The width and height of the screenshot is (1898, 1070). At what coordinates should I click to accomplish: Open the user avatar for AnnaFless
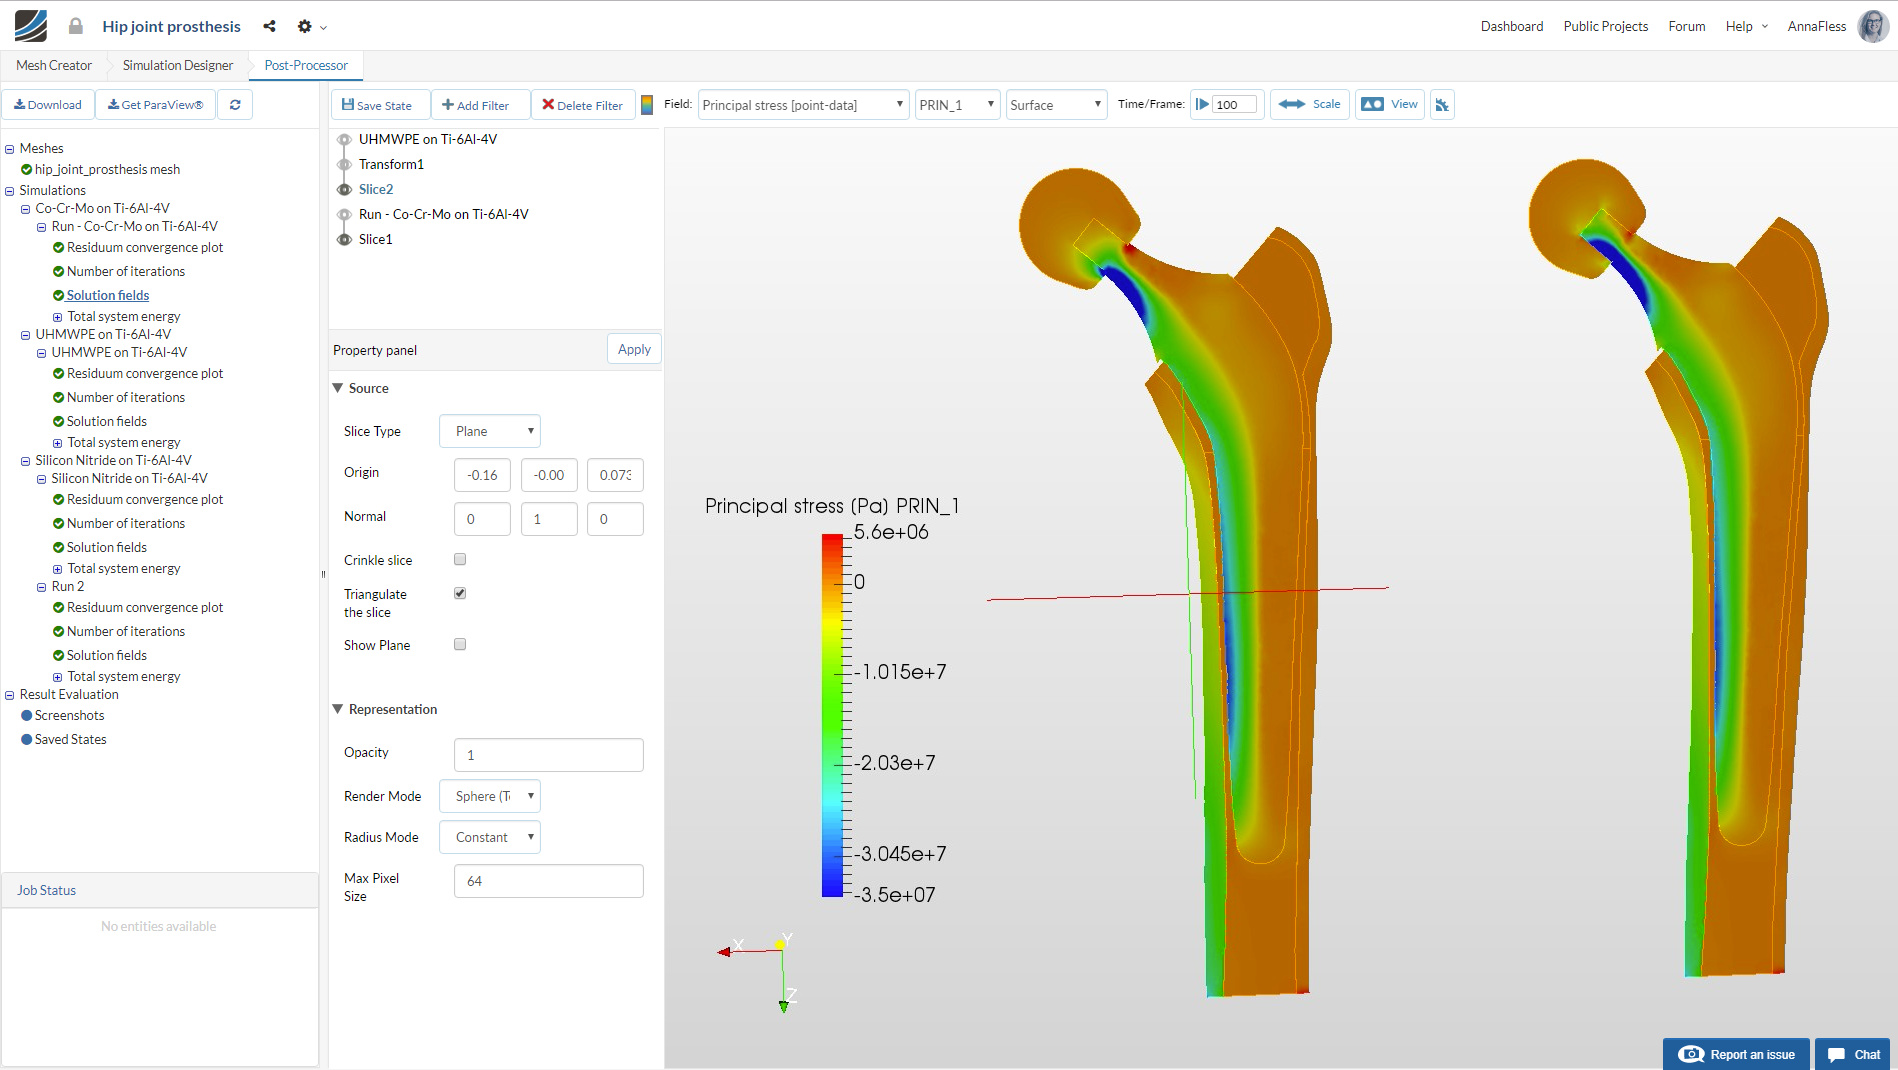click(1872, 26)
